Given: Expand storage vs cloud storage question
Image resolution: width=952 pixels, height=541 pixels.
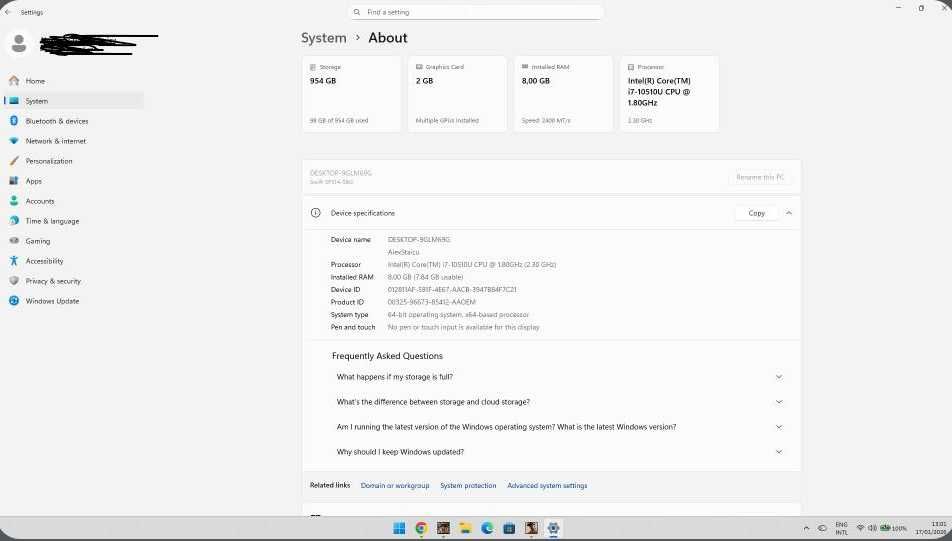Looking at the screenshot, I should (551, 402).
